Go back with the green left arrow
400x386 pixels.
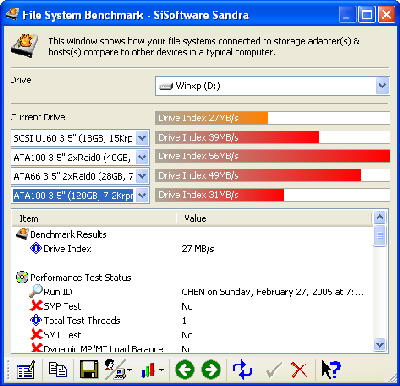point(185,369)
